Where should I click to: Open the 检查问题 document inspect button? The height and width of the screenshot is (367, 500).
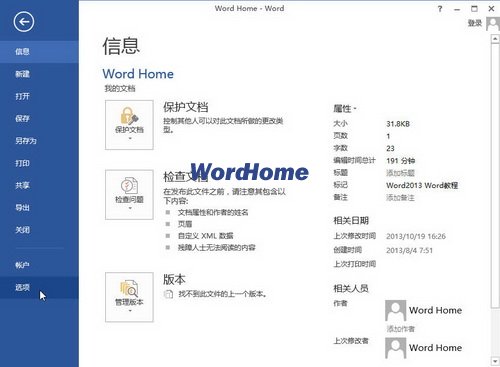pos(129,195)
